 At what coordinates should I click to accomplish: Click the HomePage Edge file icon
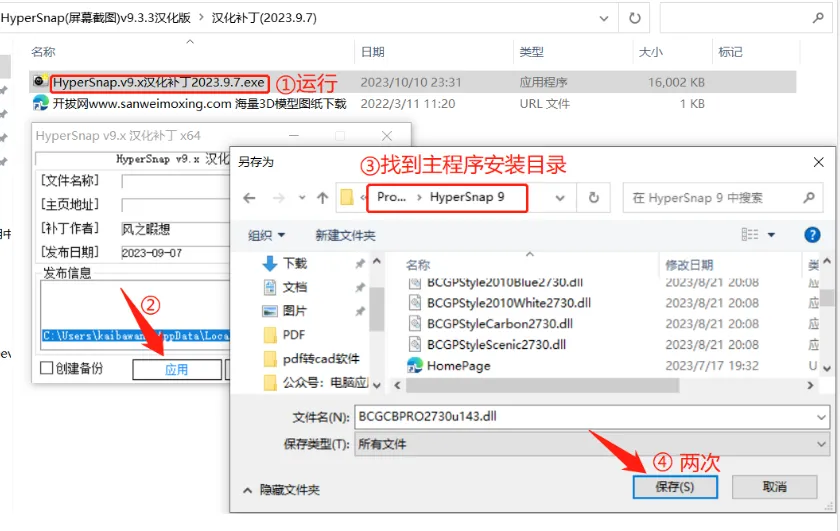pos(415,366)
